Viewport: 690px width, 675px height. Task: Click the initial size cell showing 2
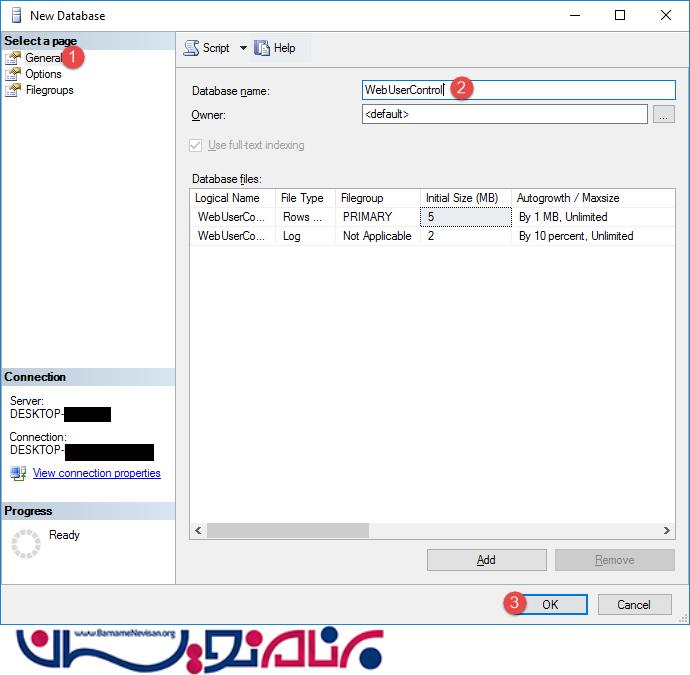[x=466, y=236]
